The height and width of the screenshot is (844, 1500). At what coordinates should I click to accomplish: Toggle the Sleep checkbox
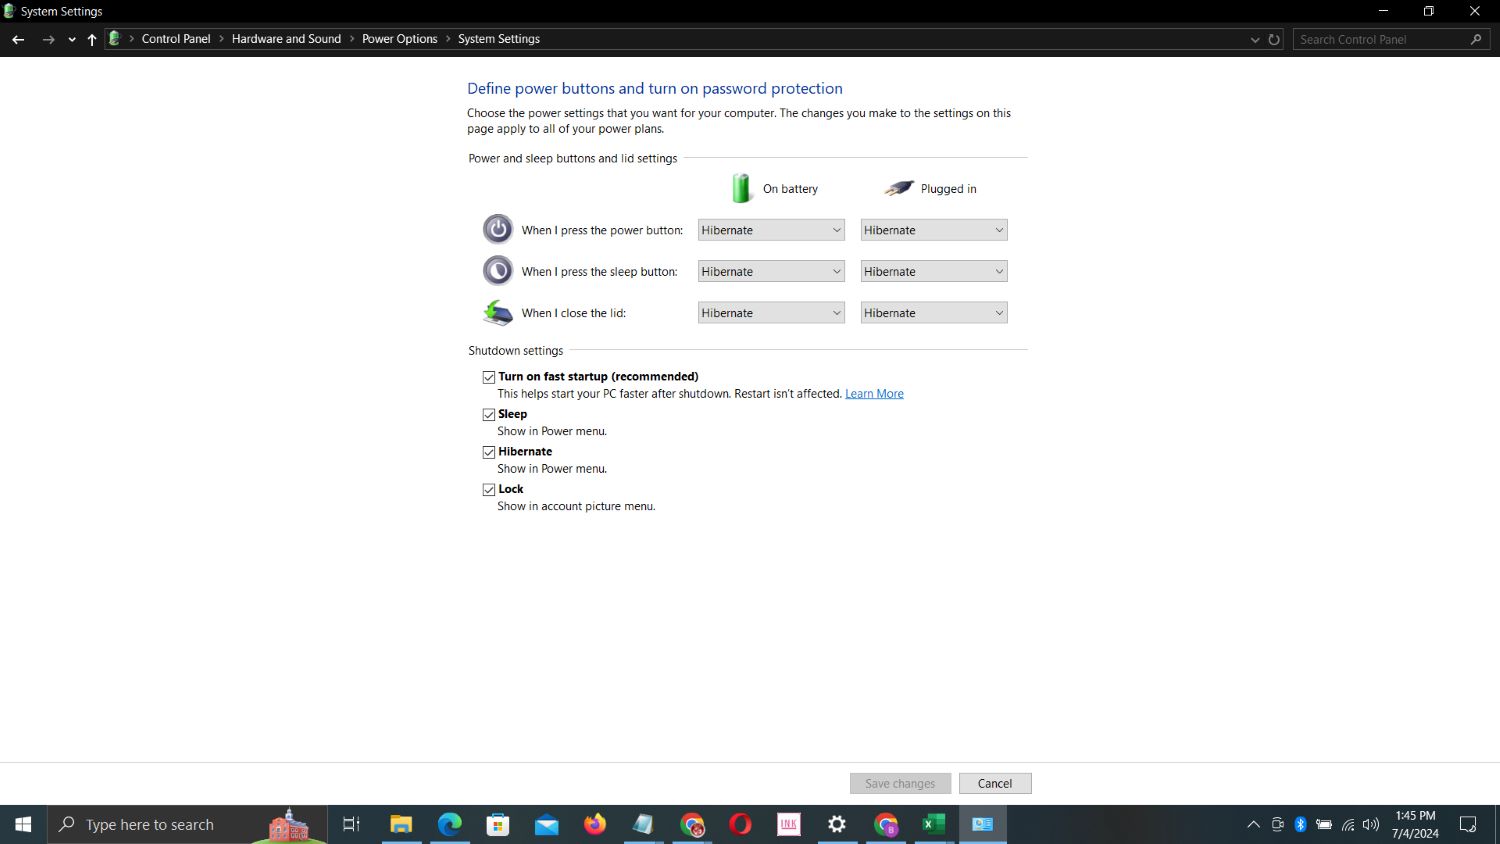489,414
